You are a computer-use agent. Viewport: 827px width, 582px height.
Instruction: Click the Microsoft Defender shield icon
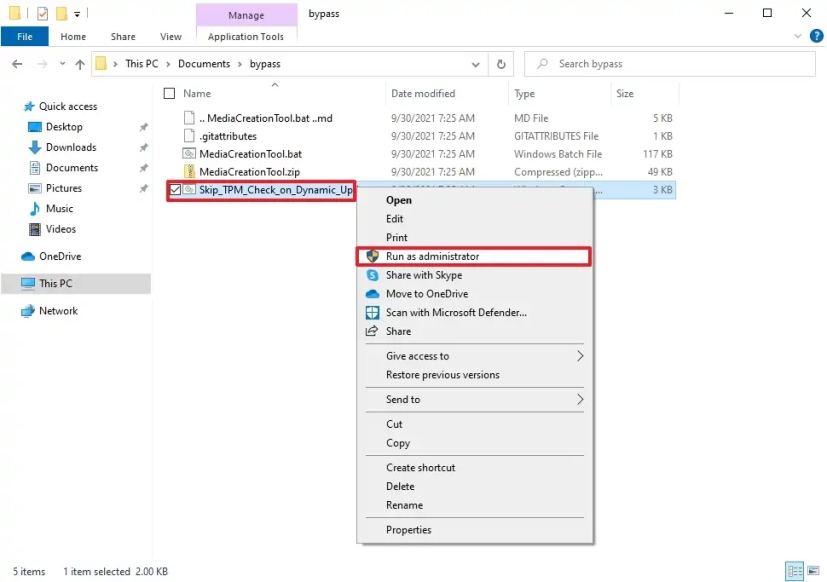tap(372, 313)
